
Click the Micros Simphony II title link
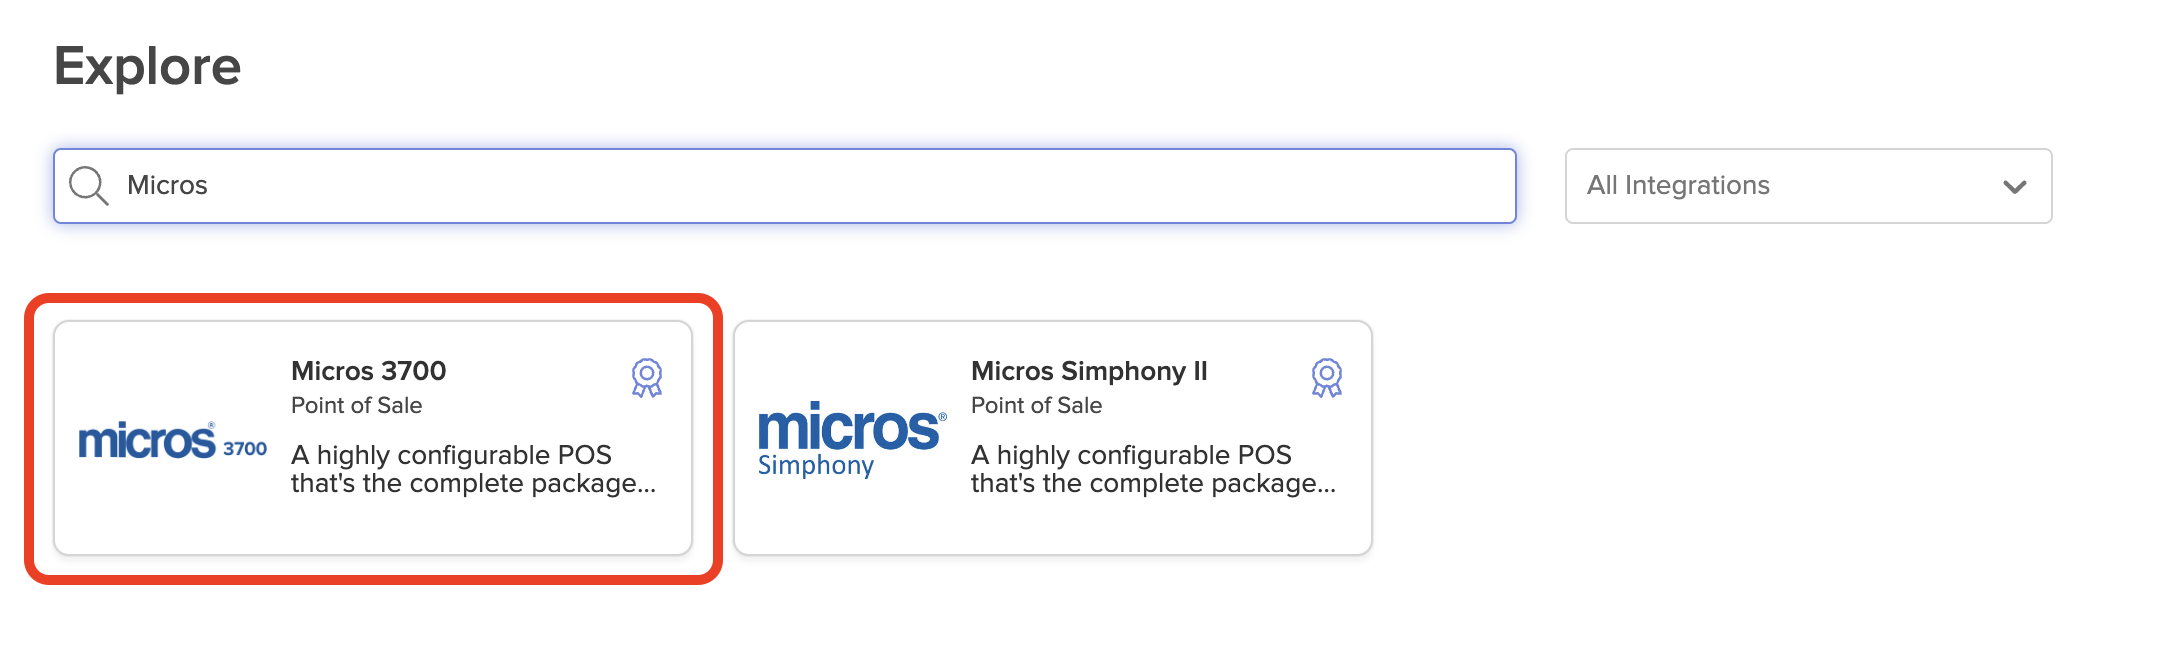click(1090, 370)
